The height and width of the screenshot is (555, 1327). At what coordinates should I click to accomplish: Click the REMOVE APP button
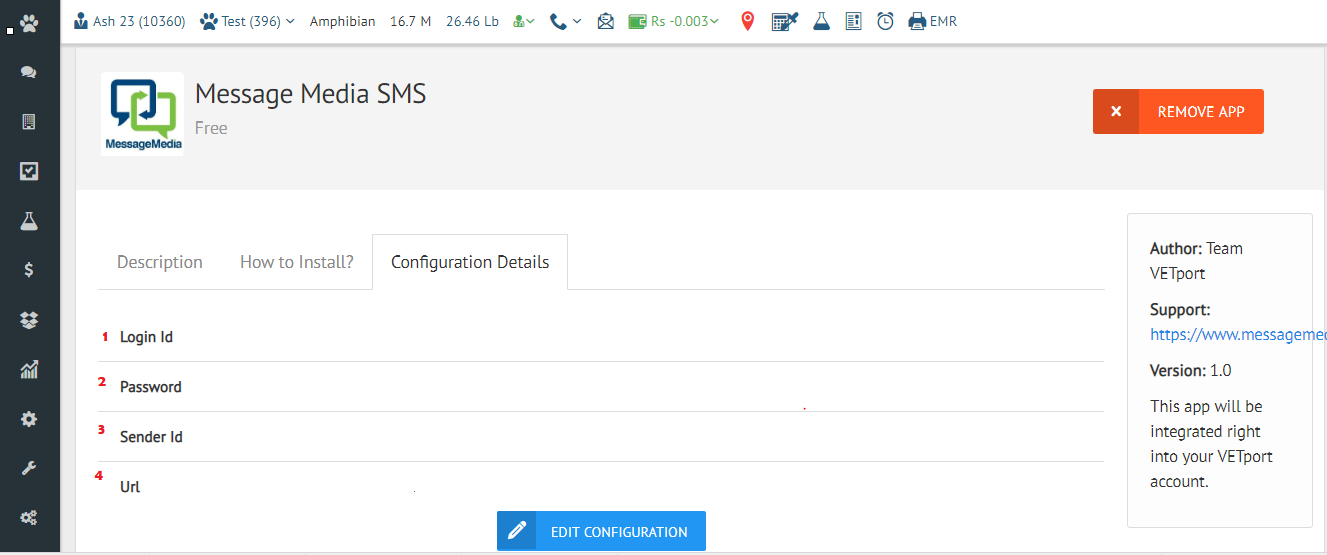click(x=1178, y=112)
